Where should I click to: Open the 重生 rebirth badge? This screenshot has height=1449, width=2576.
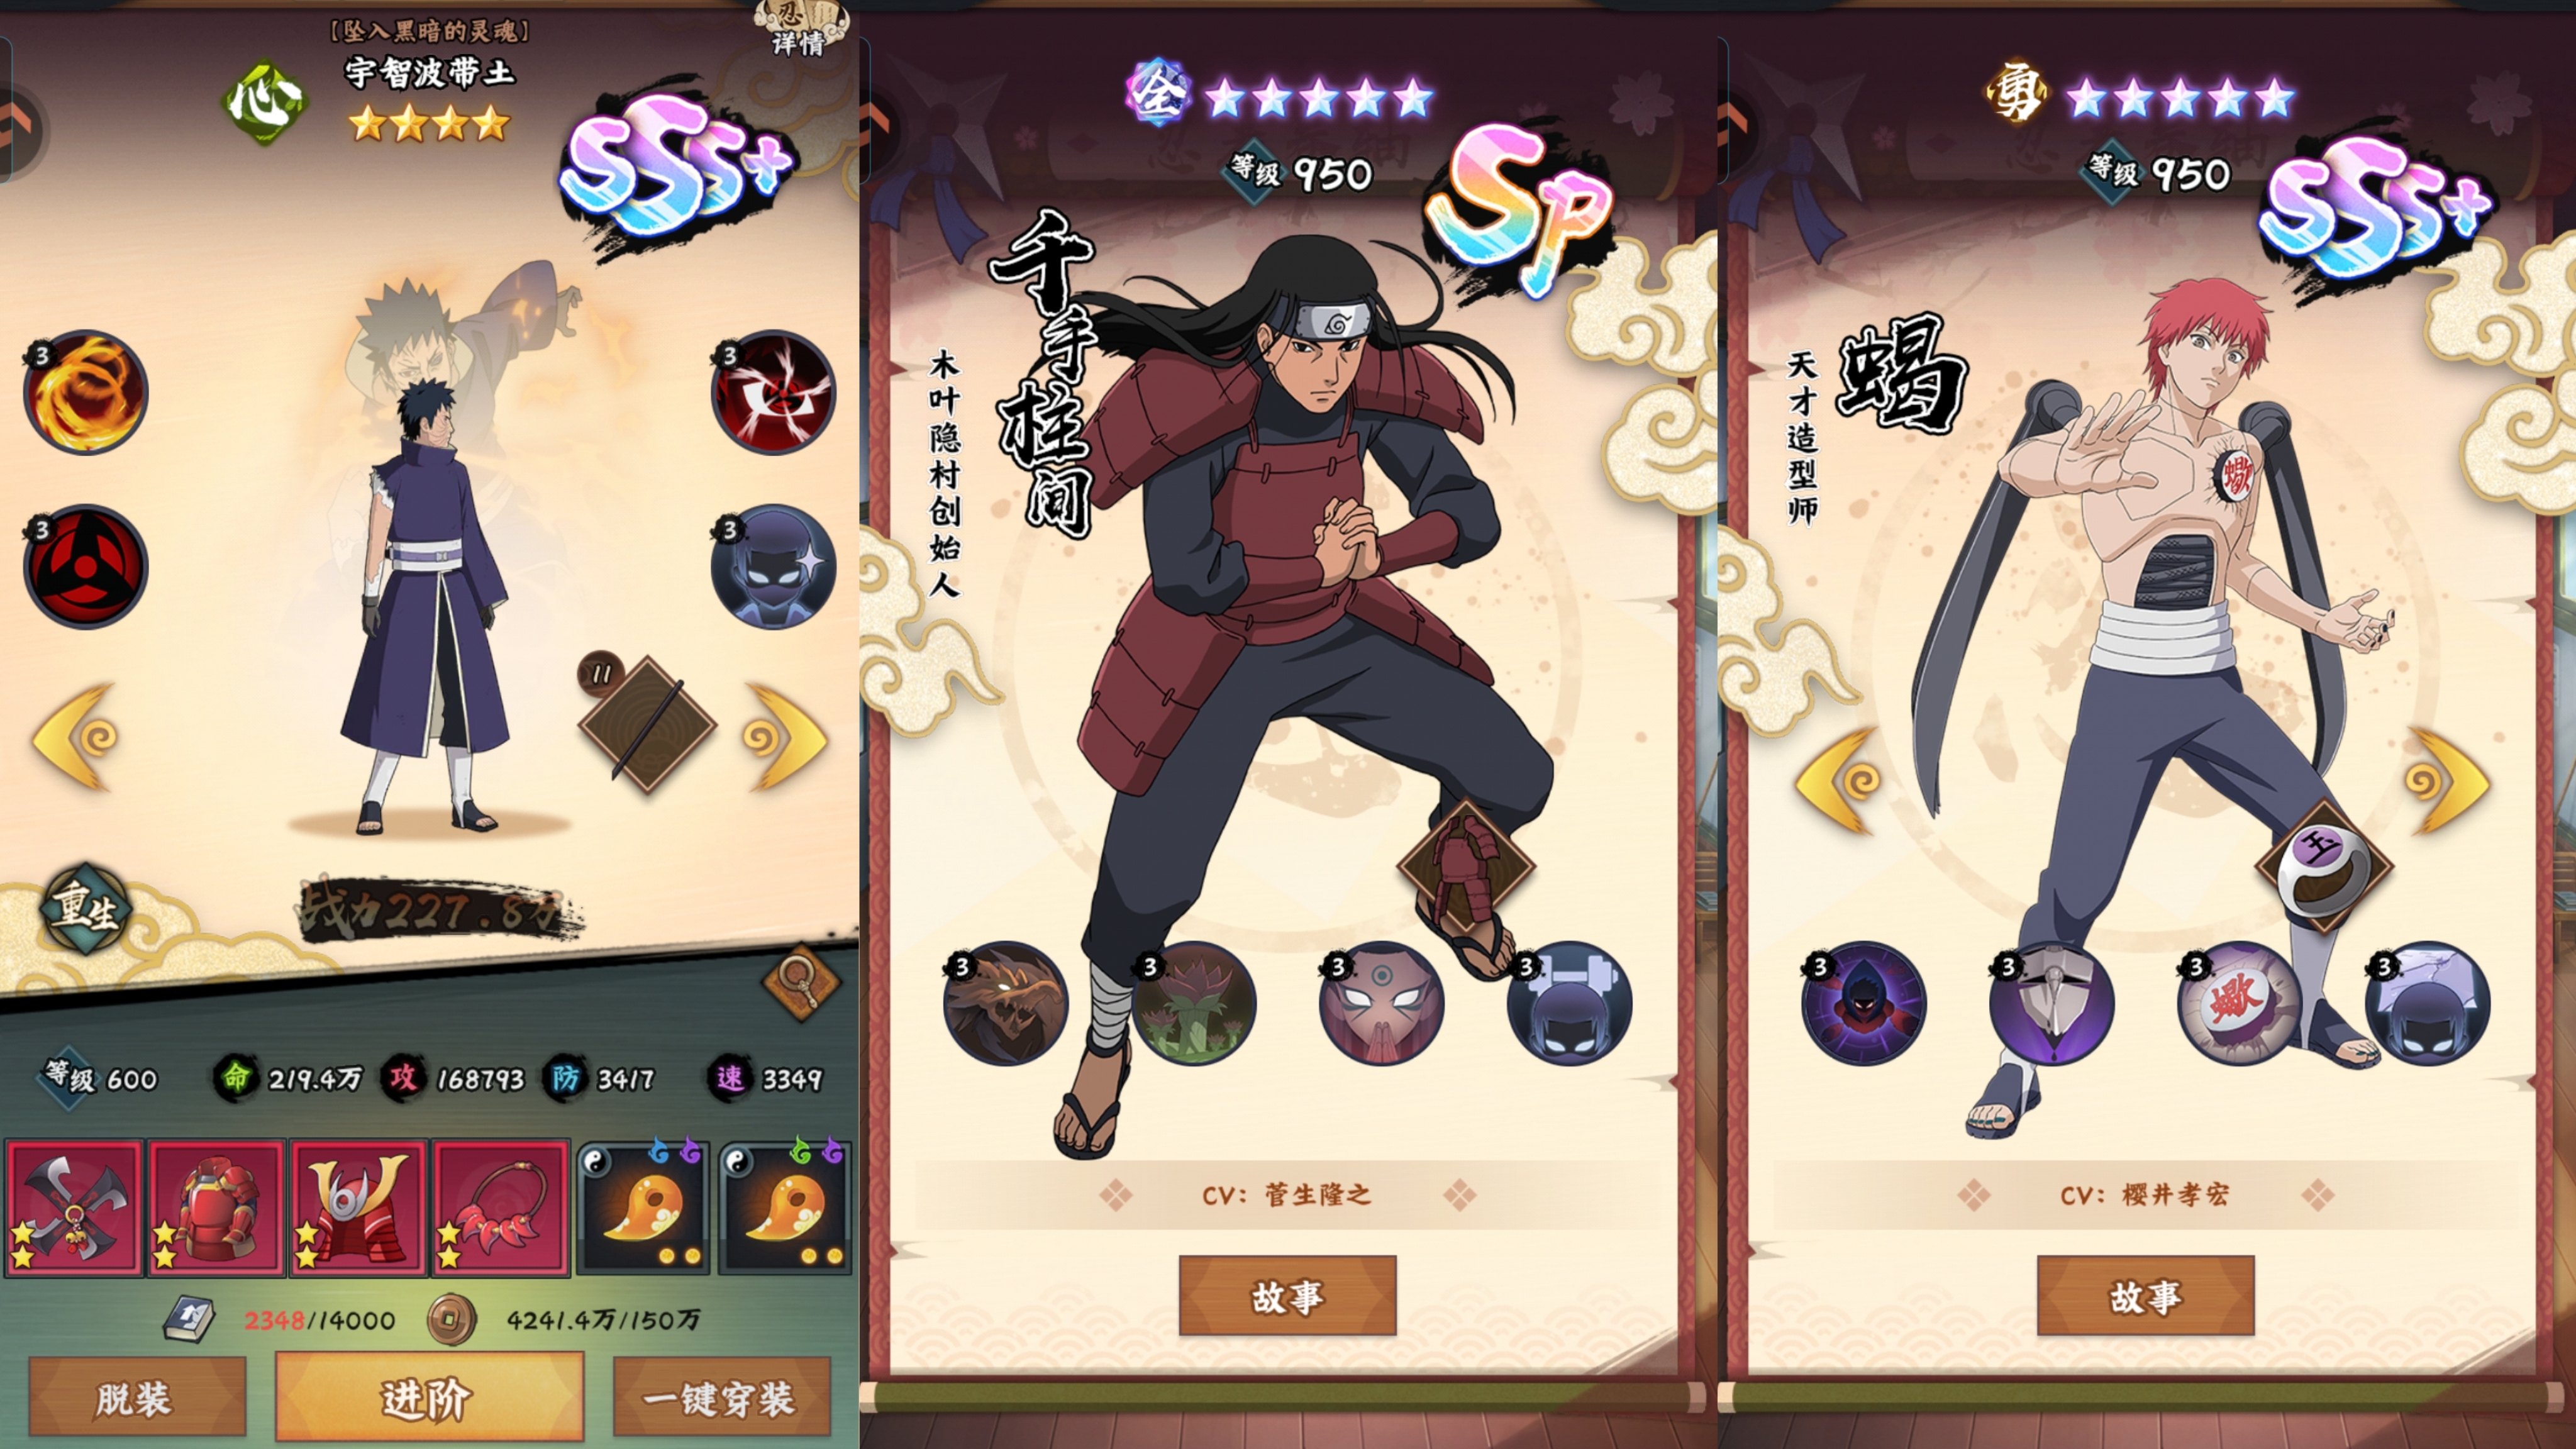pos(86,909)
